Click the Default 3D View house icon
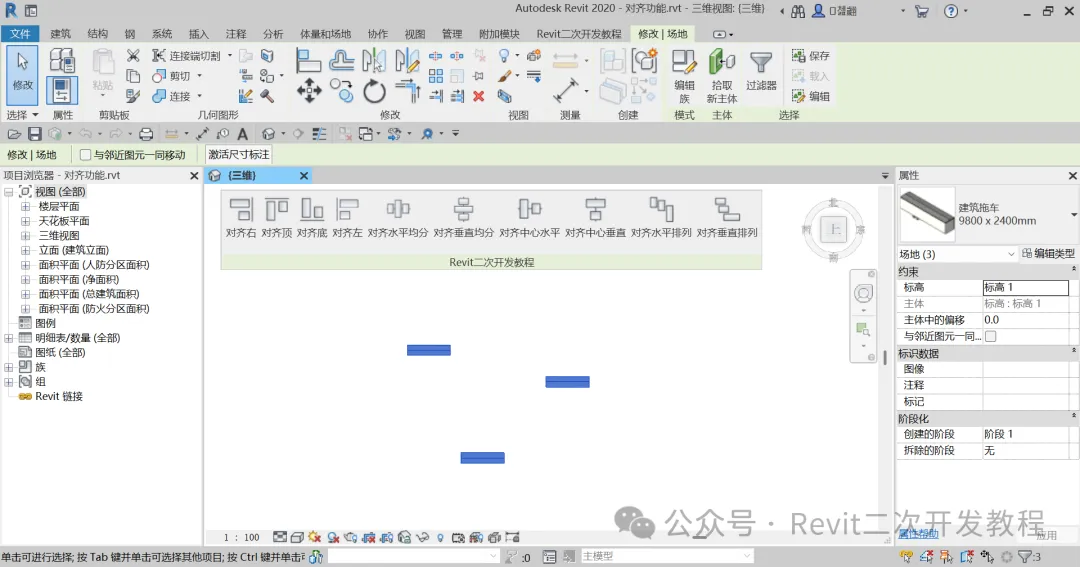The width and height of the screenshot is (1080, 567). [269, 134]
